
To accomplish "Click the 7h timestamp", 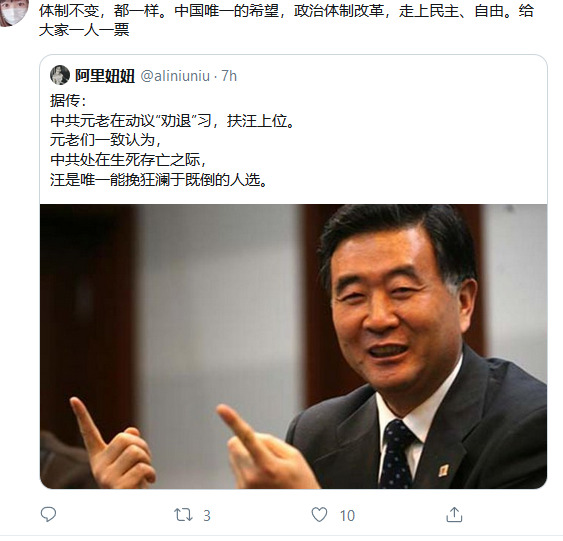I will coord(229,76).
